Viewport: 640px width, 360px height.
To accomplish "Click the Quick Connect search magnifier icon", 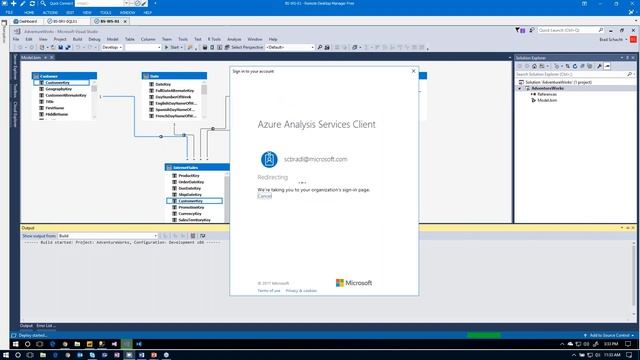I will click(x=43, y=3).
